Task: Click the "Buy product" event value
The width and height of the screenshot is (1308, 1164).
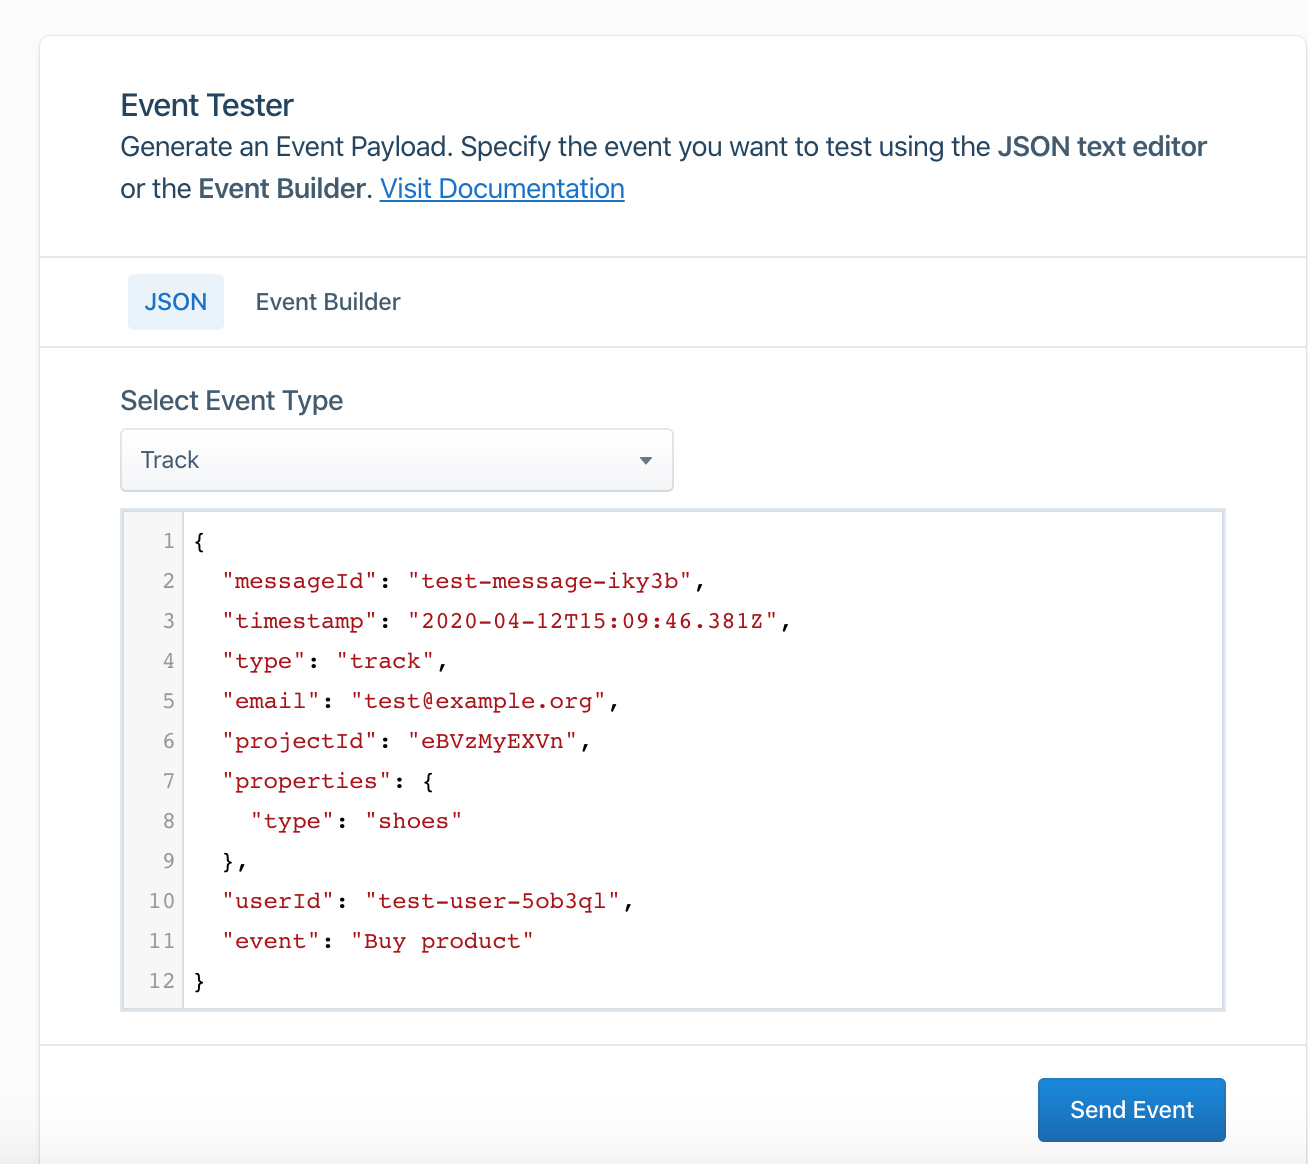Action: click(442, 941)
